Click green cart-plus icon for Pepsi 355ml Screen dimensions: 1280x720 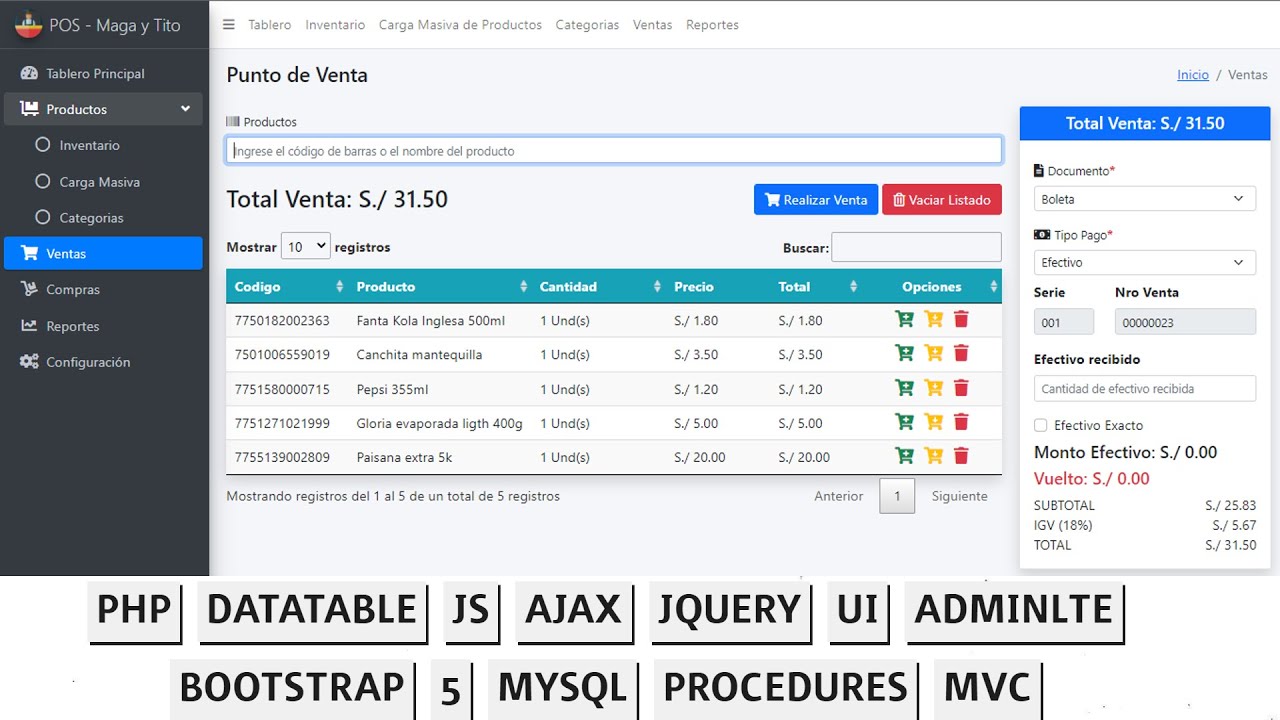point(904,388)
